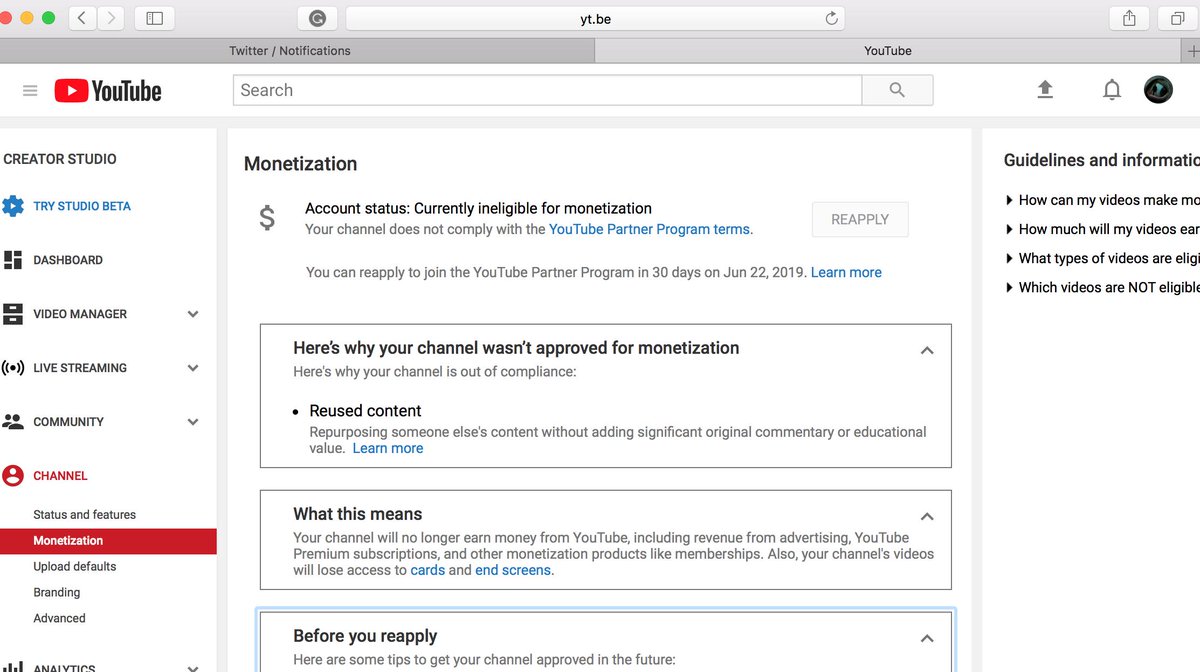This screenshot has width=1200, height=672.
Task: Open YouTube Partner Program terms link
Action: tap(651, 229)
